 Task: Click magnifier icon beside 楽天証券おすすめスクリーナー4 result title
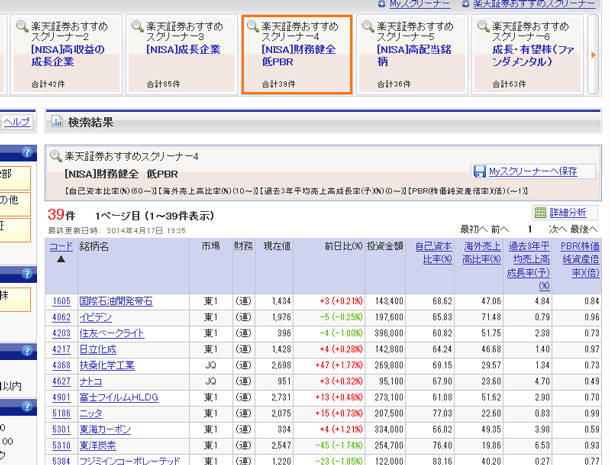click(56, 156)
